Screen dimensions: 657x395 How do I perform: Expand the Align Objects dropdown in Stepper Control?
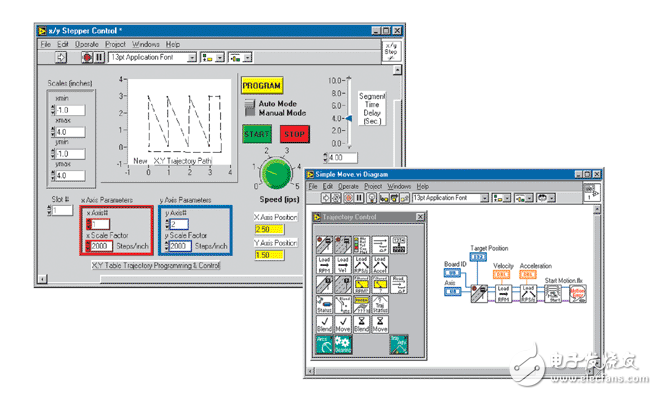pyautogui.click(x=212, y=57)
